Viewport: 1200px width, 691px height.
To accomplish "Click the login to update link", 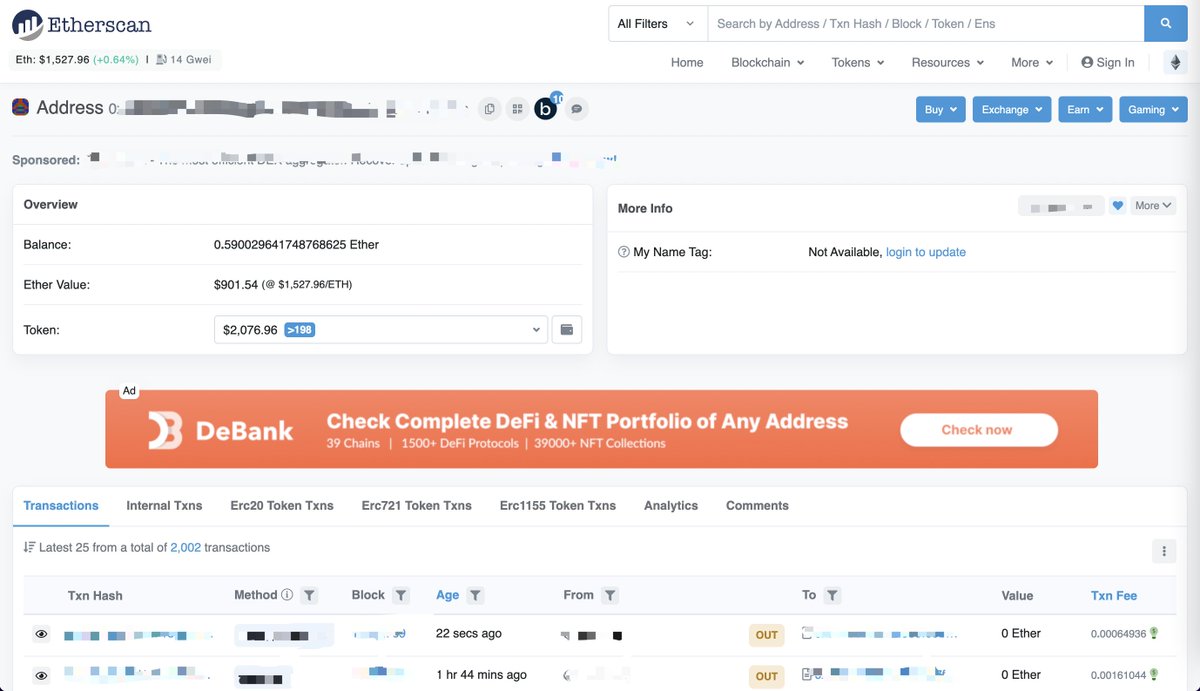I will [x=926, y=252].
